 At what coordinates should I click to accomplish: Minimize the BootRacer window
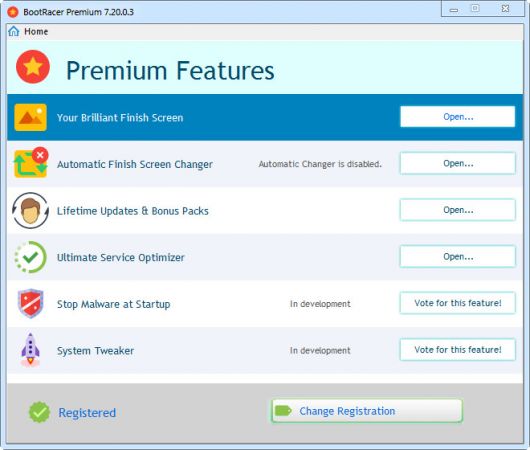coord(454,9)
